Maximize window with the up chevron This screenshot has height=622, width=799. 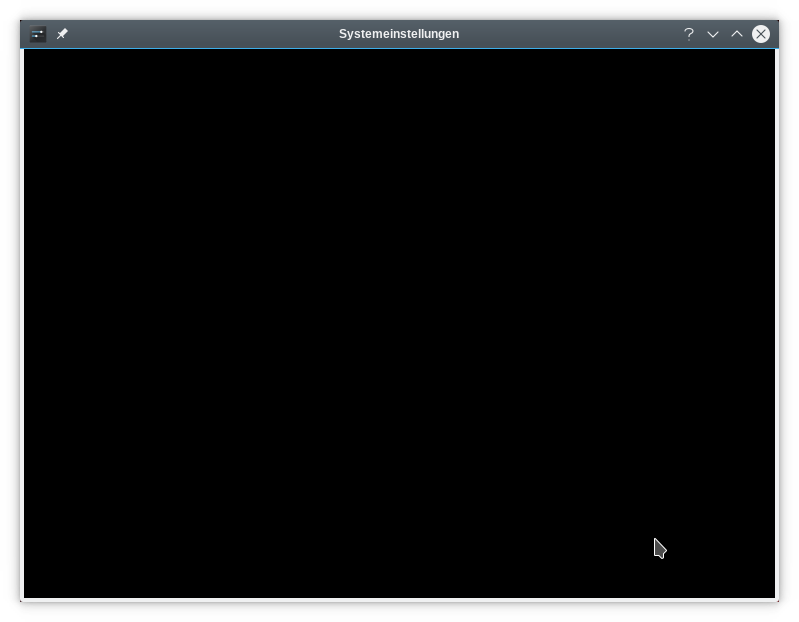pos(737,34)
